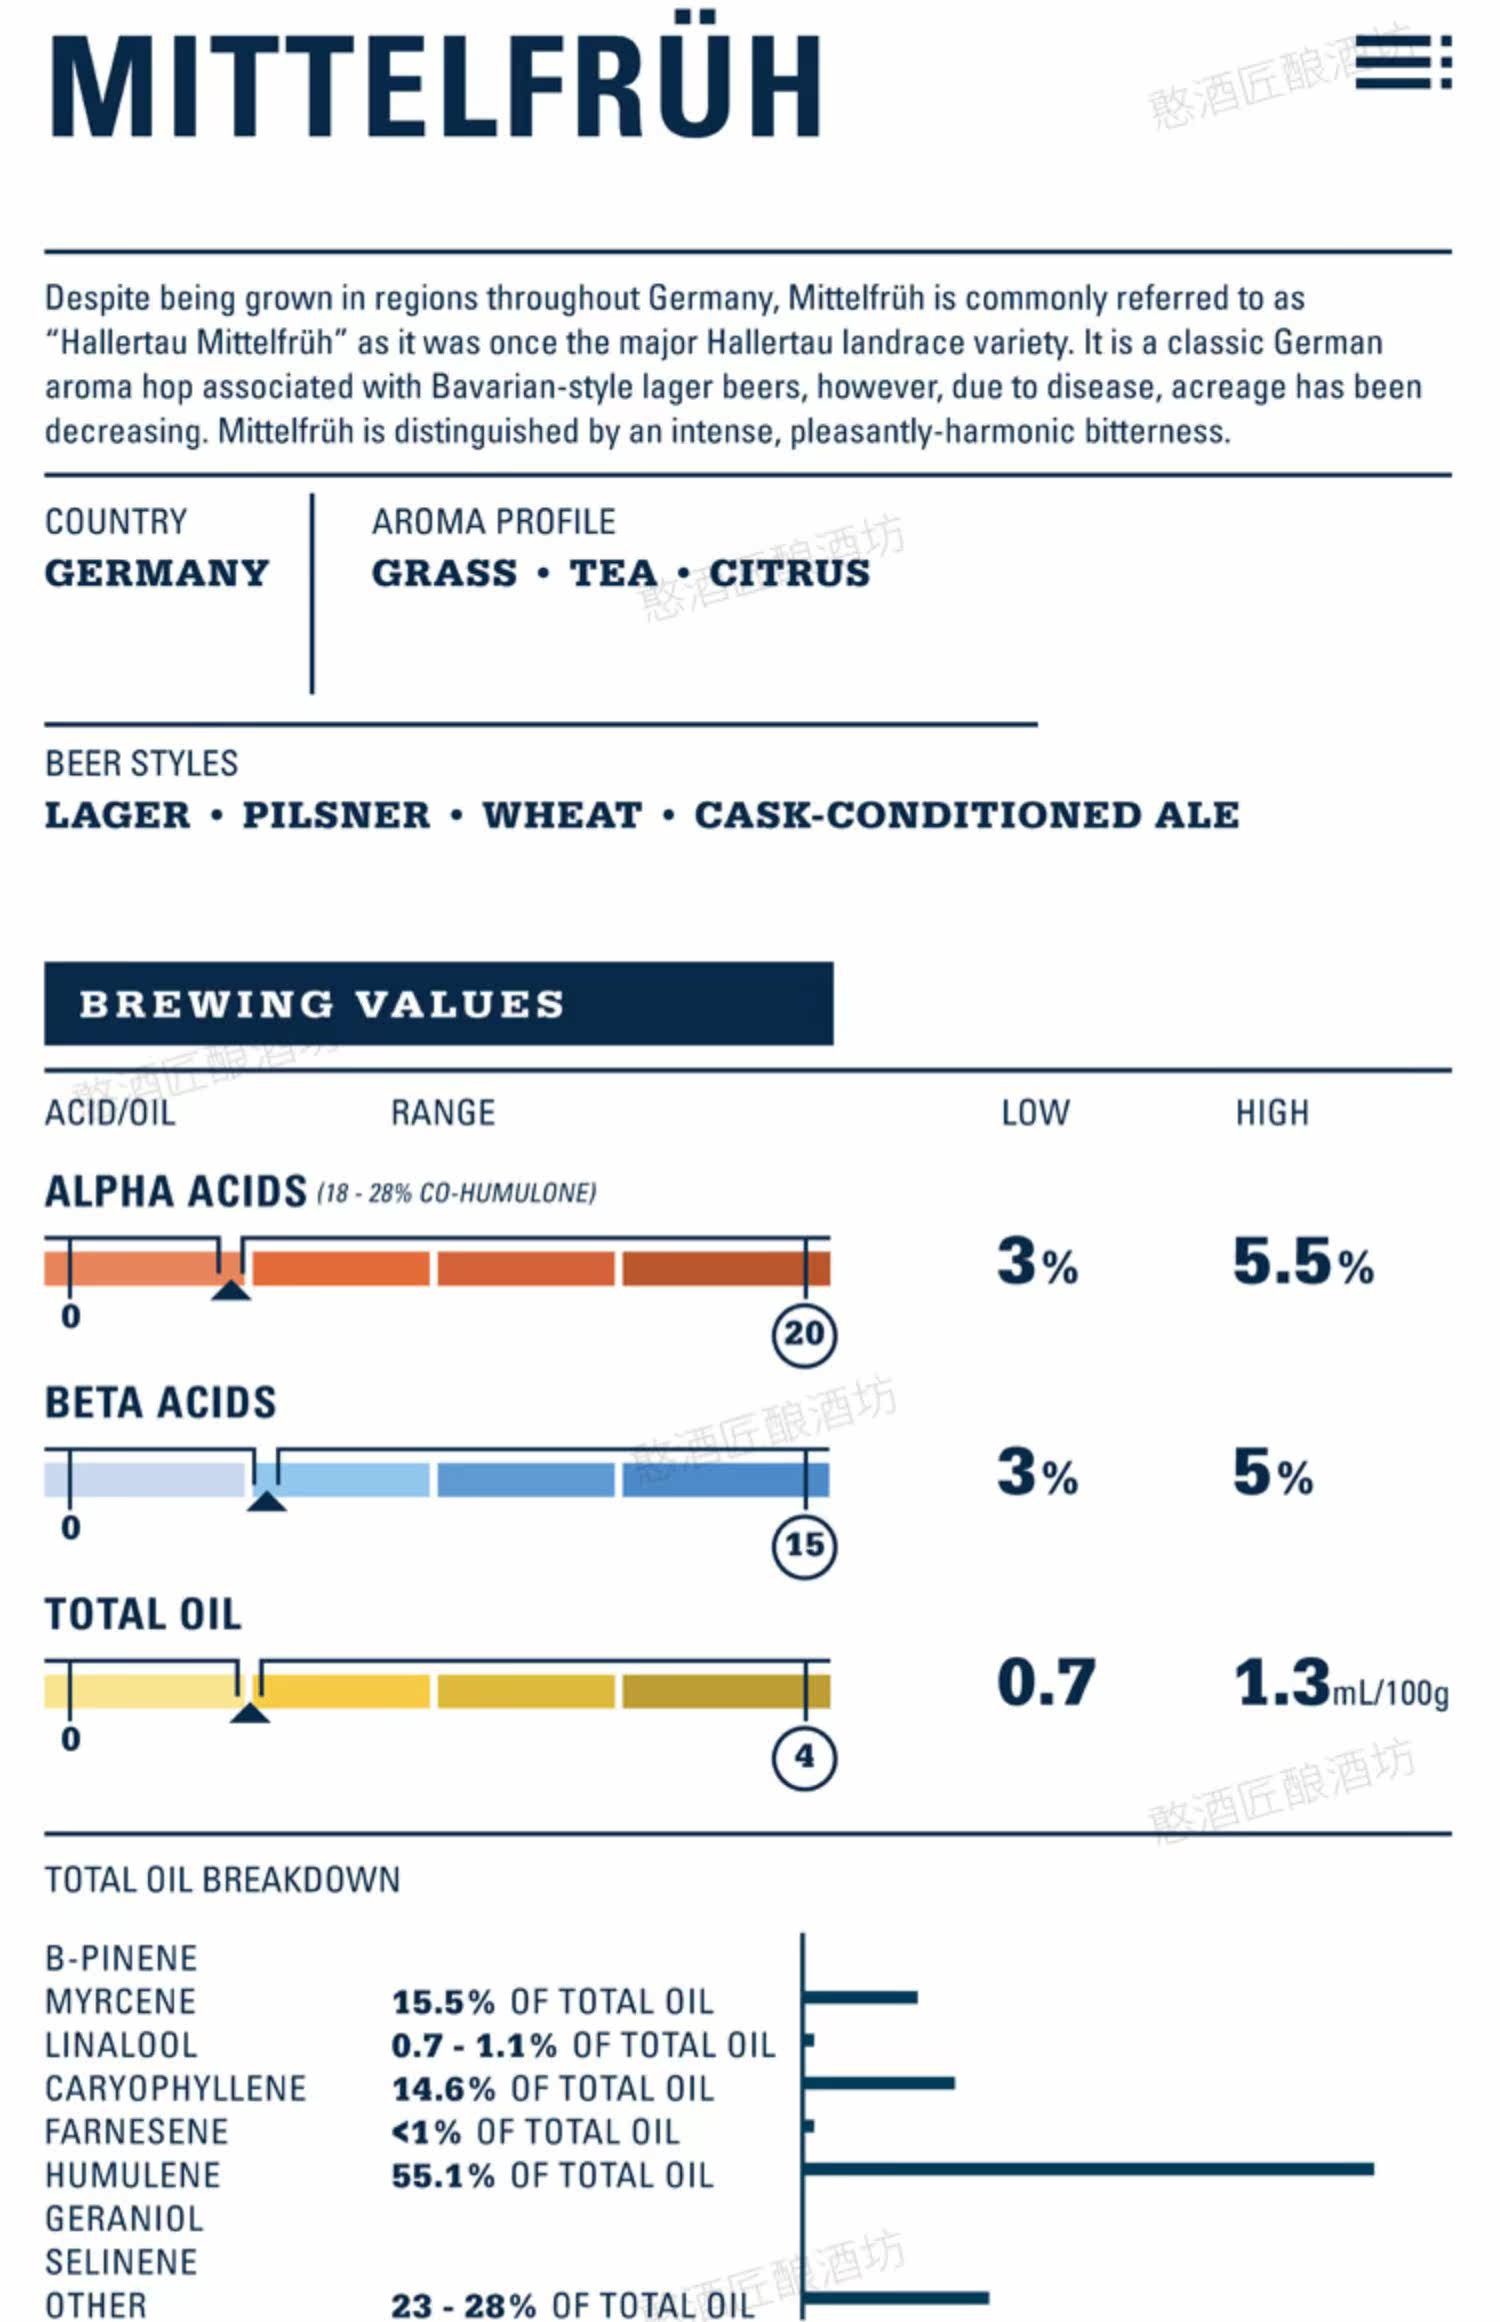Click the Citrus aroma profile tag

tap(790, 573)
